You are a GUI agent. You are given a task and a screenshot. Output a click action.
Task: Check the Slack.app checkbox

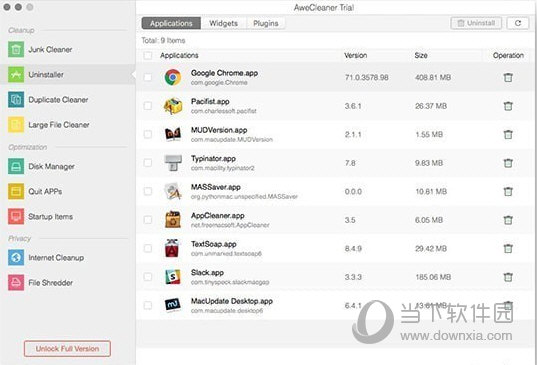pos(148,277)
